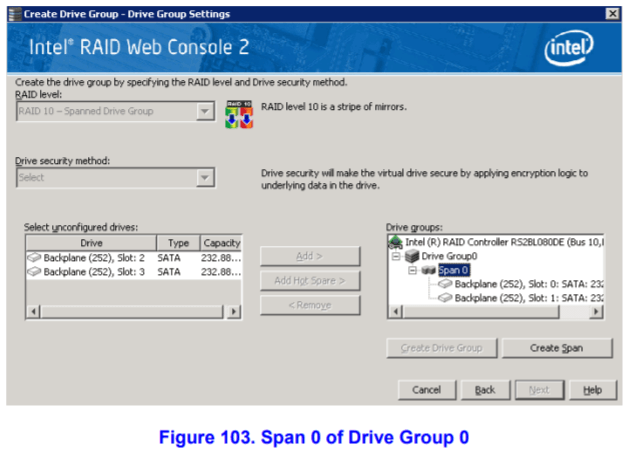The height and width of the screenshot is (452, 627).
Task: Click the RAID controller icon in Drive groups
Action: pos(395,242)
